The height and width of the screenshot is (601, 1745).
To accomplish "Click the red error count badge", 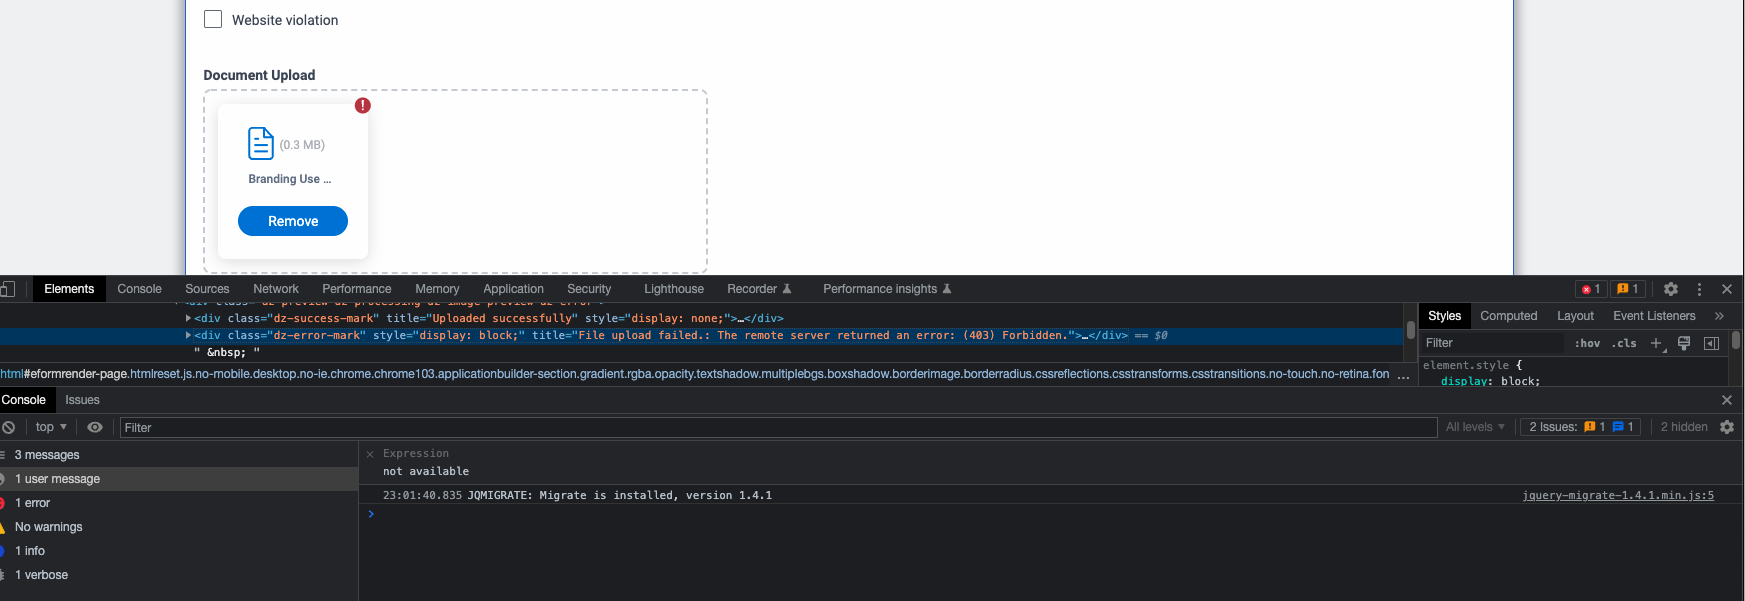I will 1590,289.
